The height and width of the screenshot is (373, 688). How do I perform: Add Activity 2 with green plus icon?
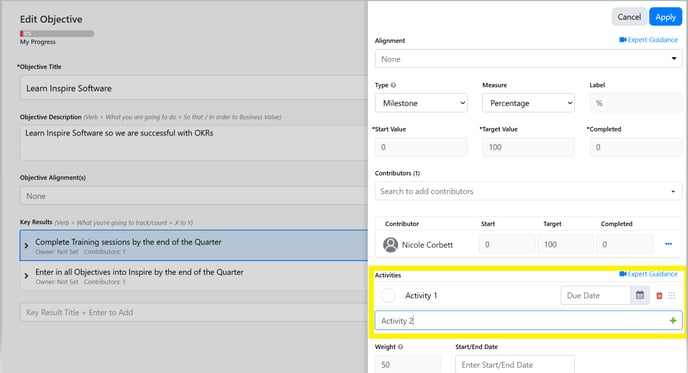point(673,321)
